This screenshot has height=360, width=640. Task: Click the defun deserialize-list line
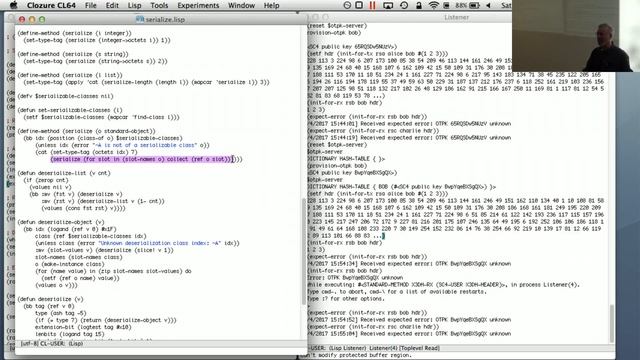click(x=64, y=173)
